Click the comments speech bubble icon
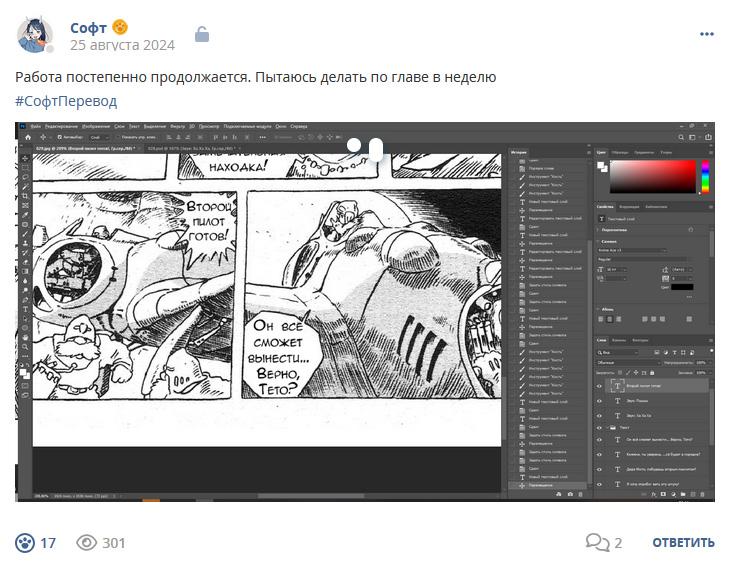730x568 pixels. [597, 542]
